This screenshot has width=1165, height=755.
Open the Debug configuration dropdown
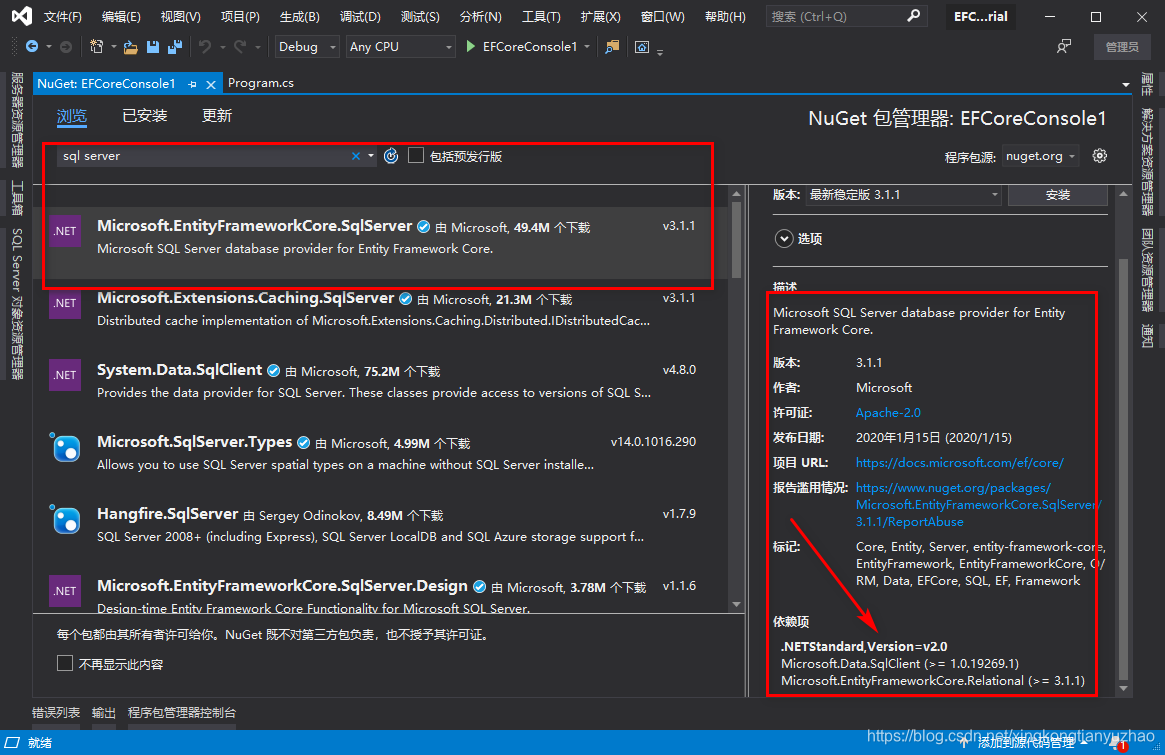tap(307, 47)
